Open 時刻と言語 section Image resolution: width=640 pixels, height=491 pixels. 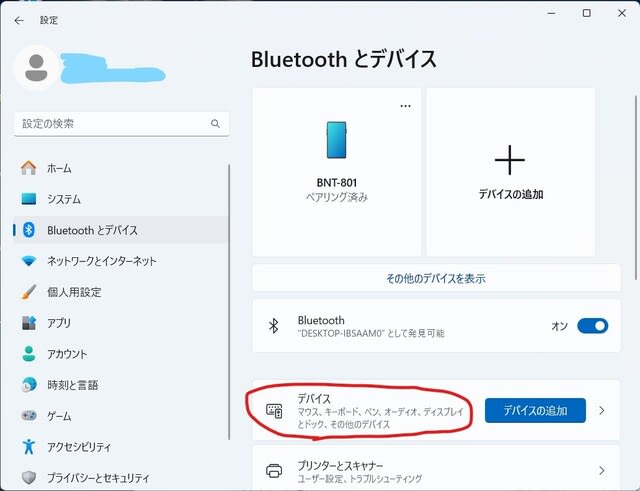[x=121, y=384]
